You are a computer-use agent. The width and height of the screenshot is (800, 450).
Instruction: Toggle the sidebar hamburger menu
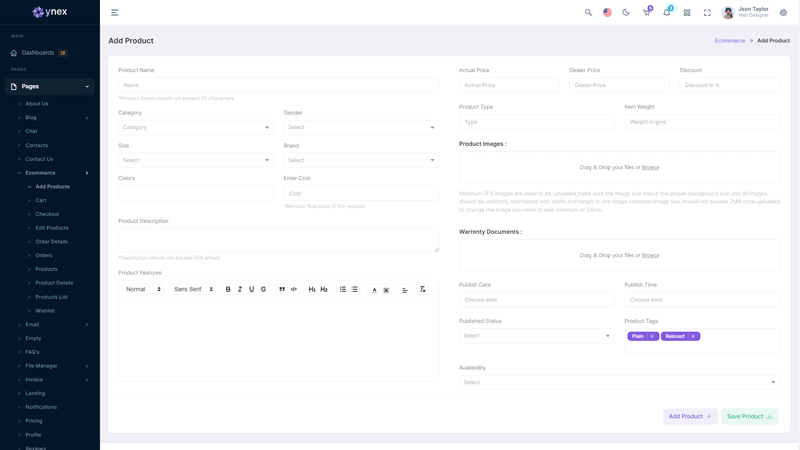115,13
